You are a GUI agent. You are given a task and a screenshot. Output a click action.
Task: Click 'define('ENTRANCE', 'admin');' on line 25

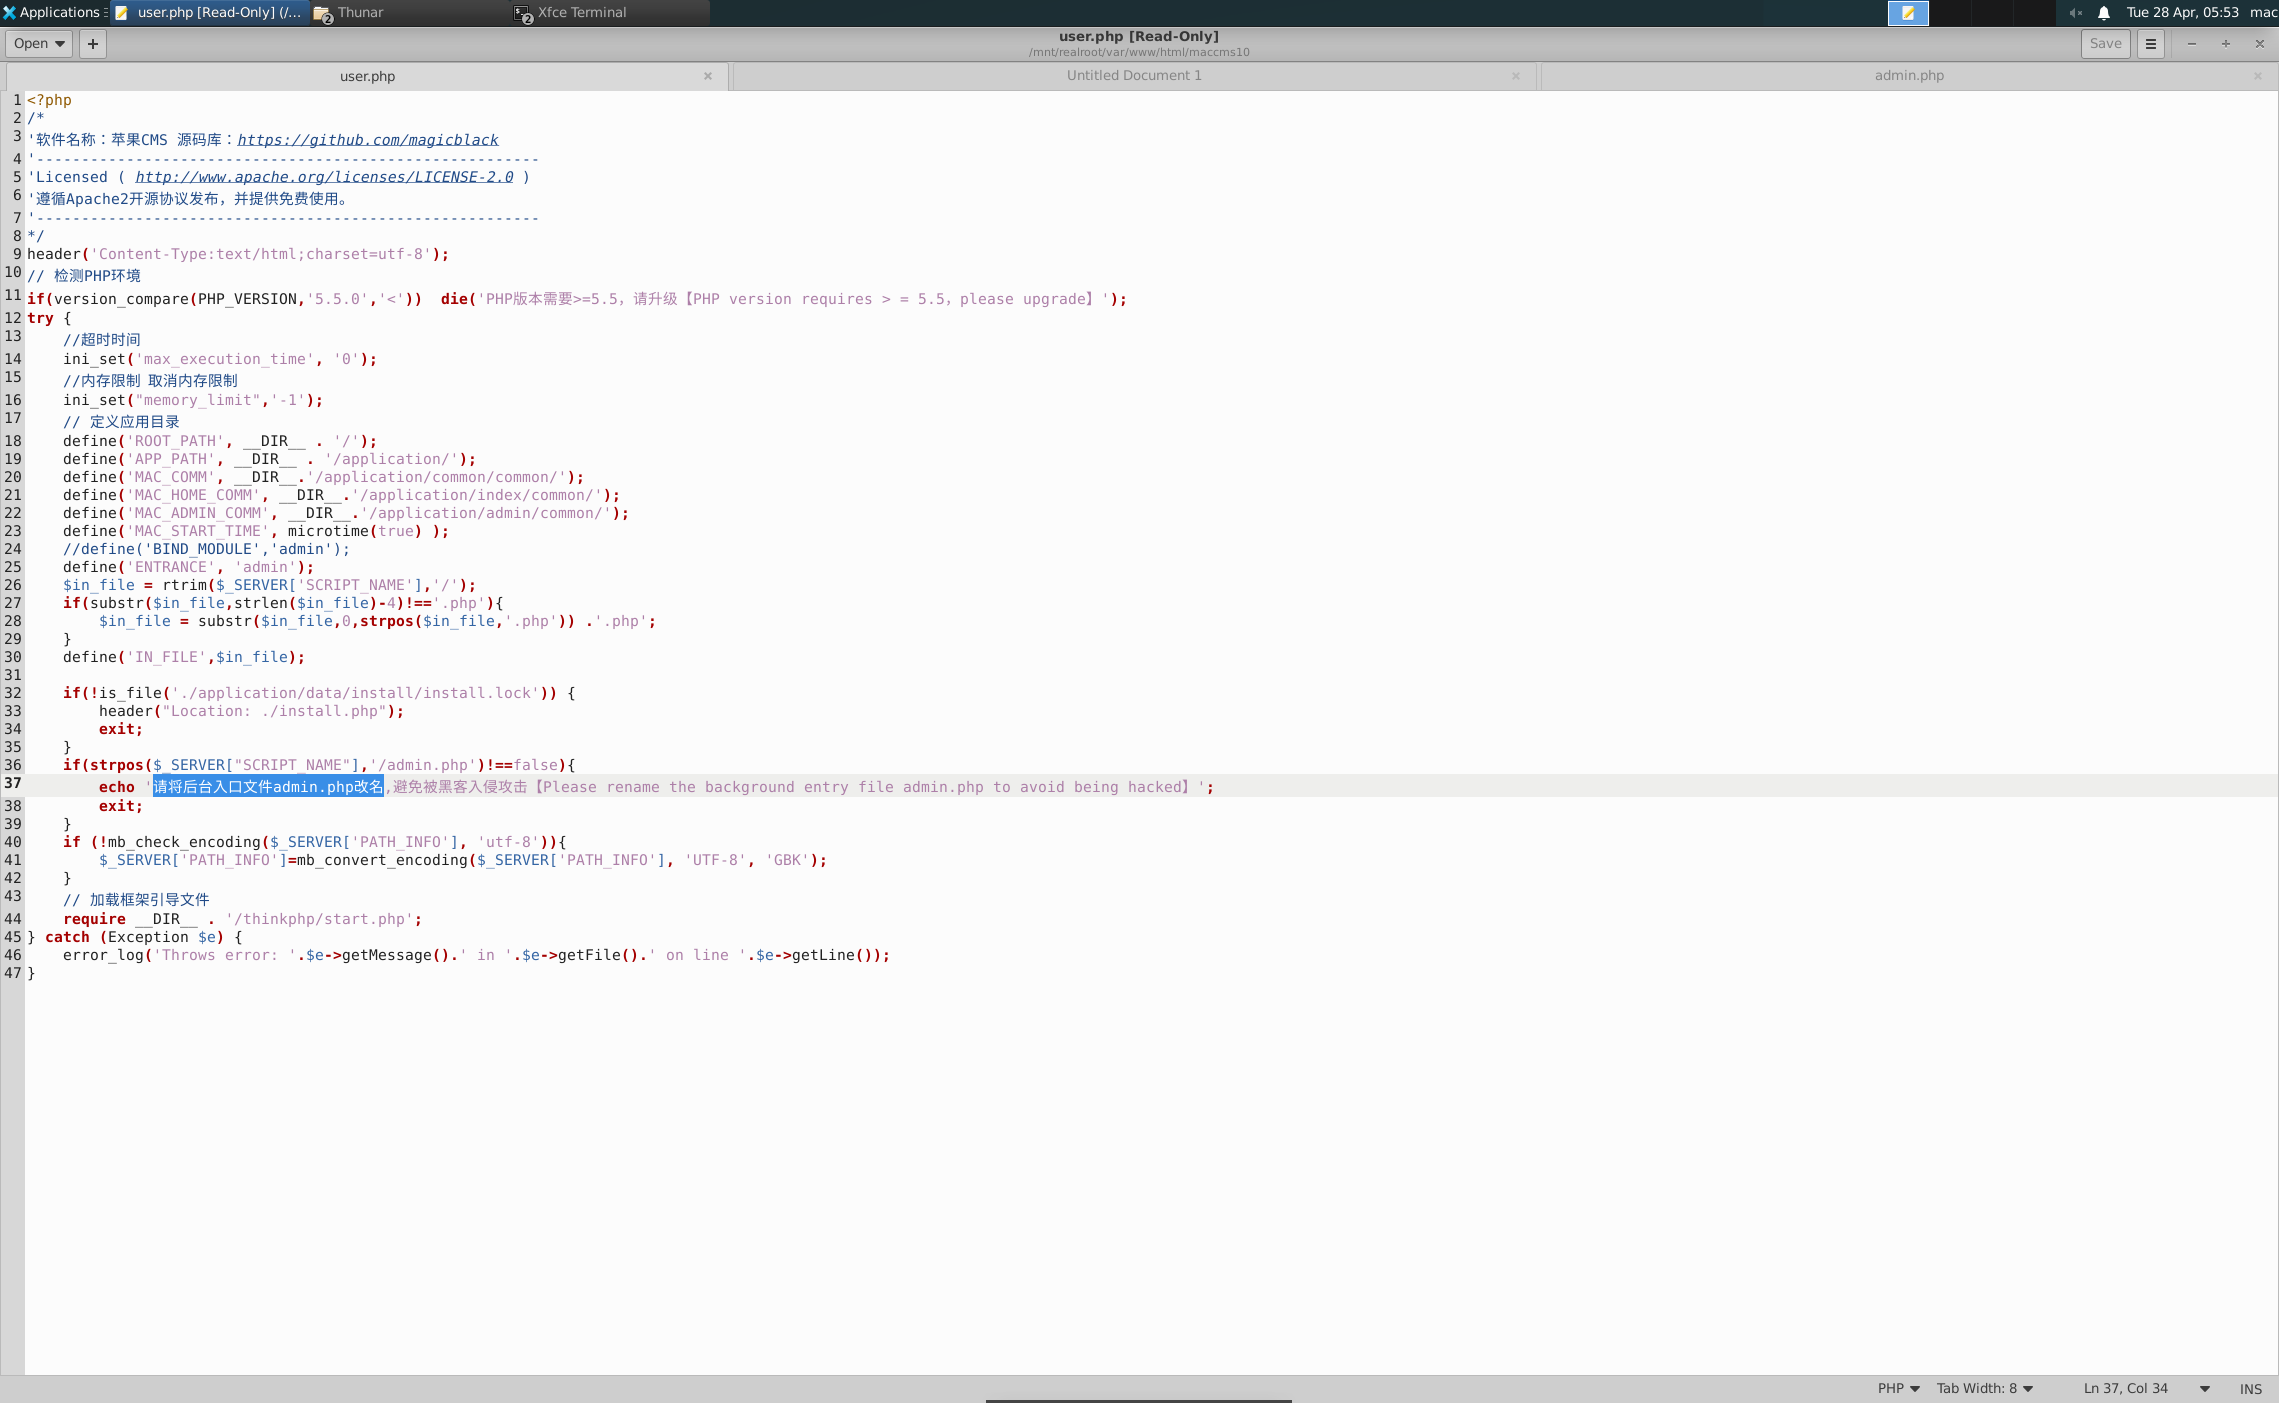(x=188, y=567)
